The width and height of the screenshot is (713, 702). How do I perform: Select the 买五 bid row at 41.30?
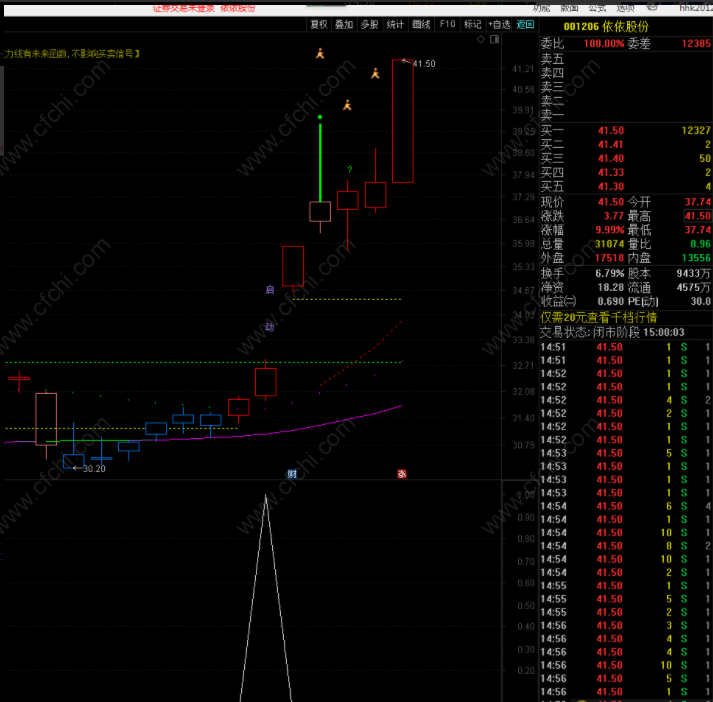[x=626, y=187]
